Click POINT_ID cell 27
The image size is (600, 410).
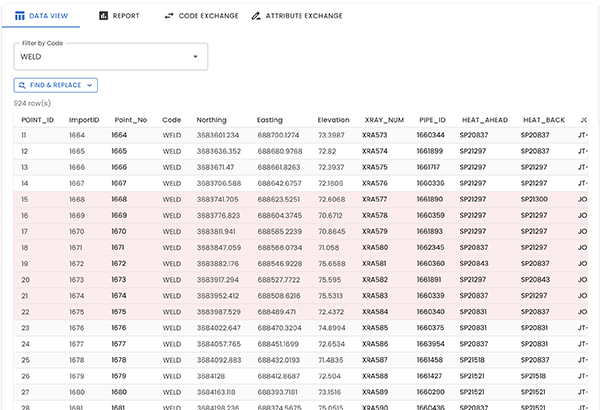pyautogui.click(x=25, y=392)
